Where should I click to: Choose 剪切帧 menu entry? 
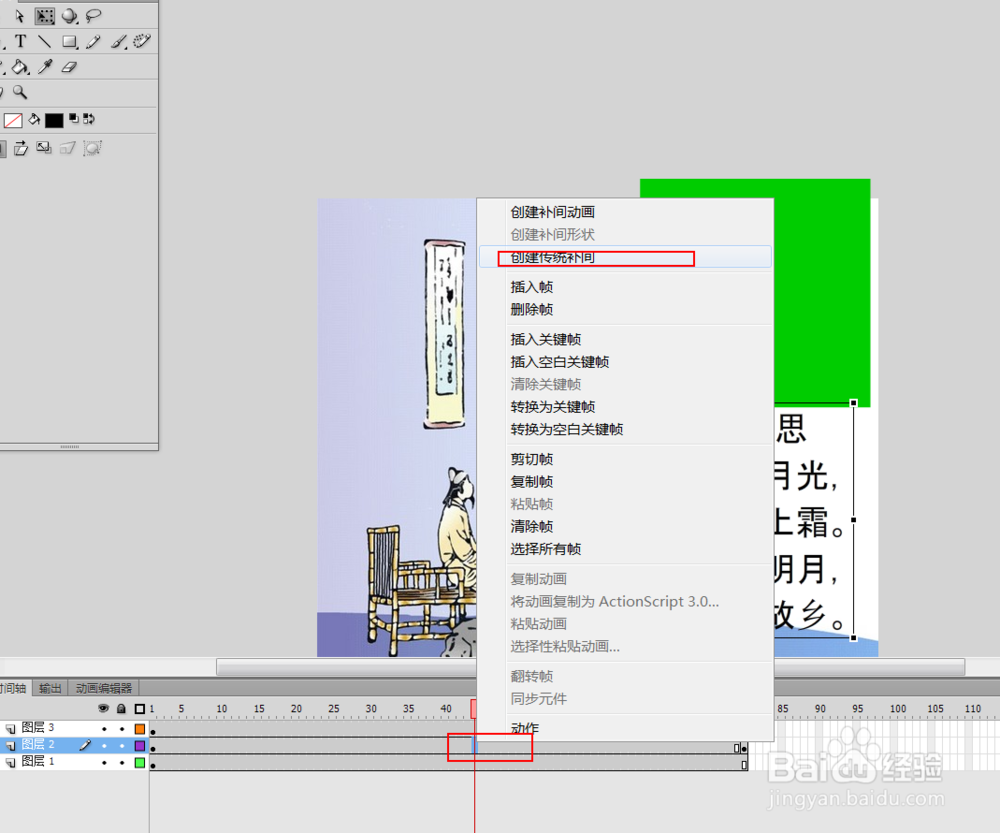(x=625, y=459)
